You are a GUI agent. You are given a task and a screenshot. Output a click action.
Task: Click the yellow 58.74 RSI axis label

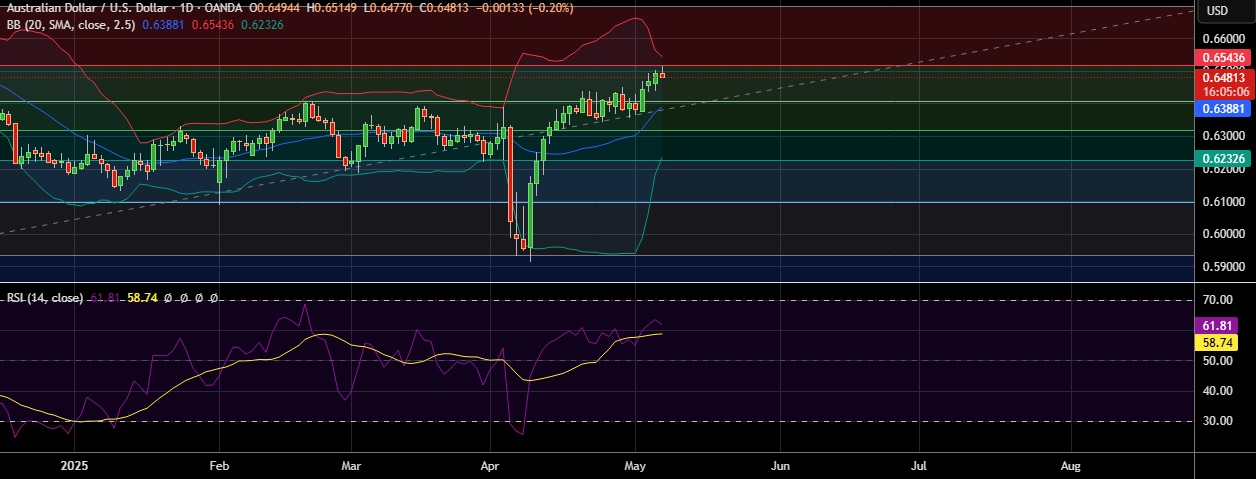pyautogui.click(x=1219, y=342)
